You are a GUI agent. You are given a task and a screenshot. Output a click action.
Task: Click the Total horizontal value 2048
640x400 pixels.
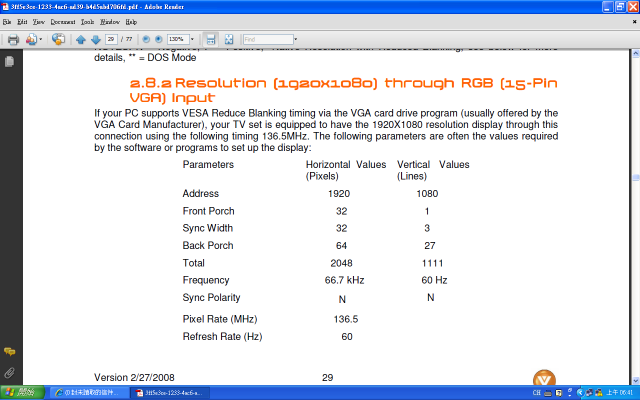point(341,263)
